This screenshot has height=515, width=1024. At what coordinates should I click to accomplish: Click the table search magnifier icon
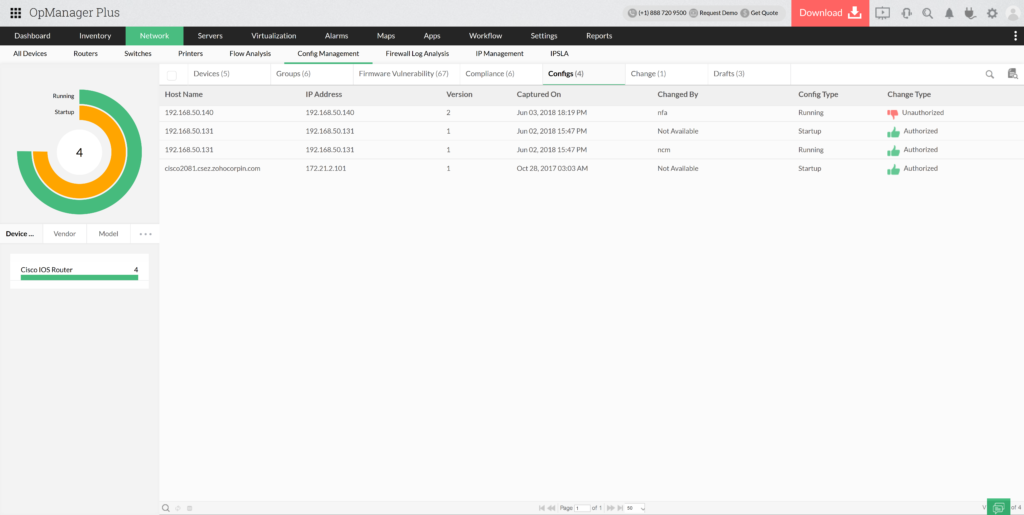pyautogui.click(x=990, y=74)
